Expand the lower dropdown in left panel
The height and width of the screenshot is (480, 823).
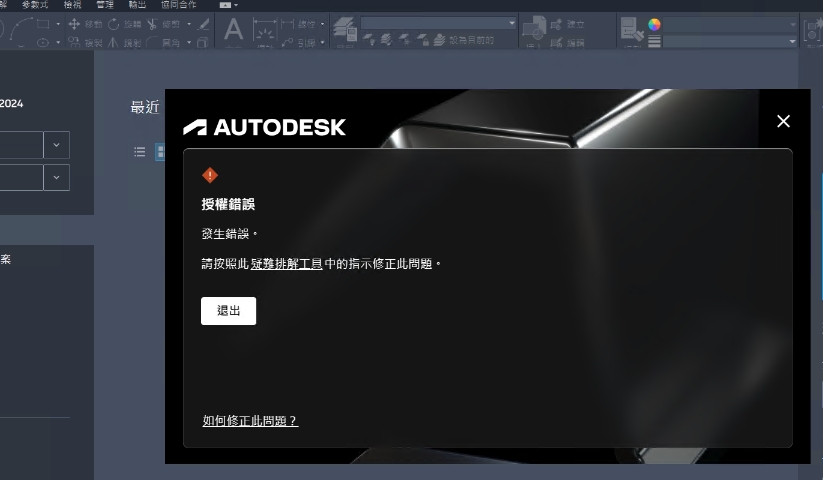click(x=56, y=178)
